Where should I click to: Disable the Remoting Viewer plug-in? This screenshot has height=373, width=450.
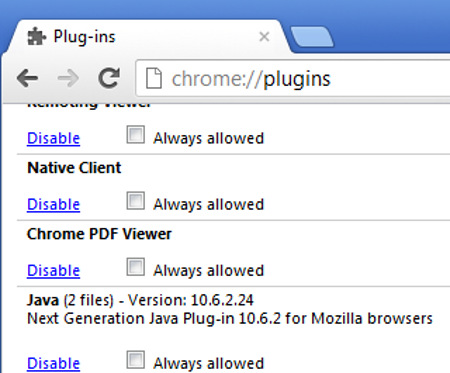53,138
